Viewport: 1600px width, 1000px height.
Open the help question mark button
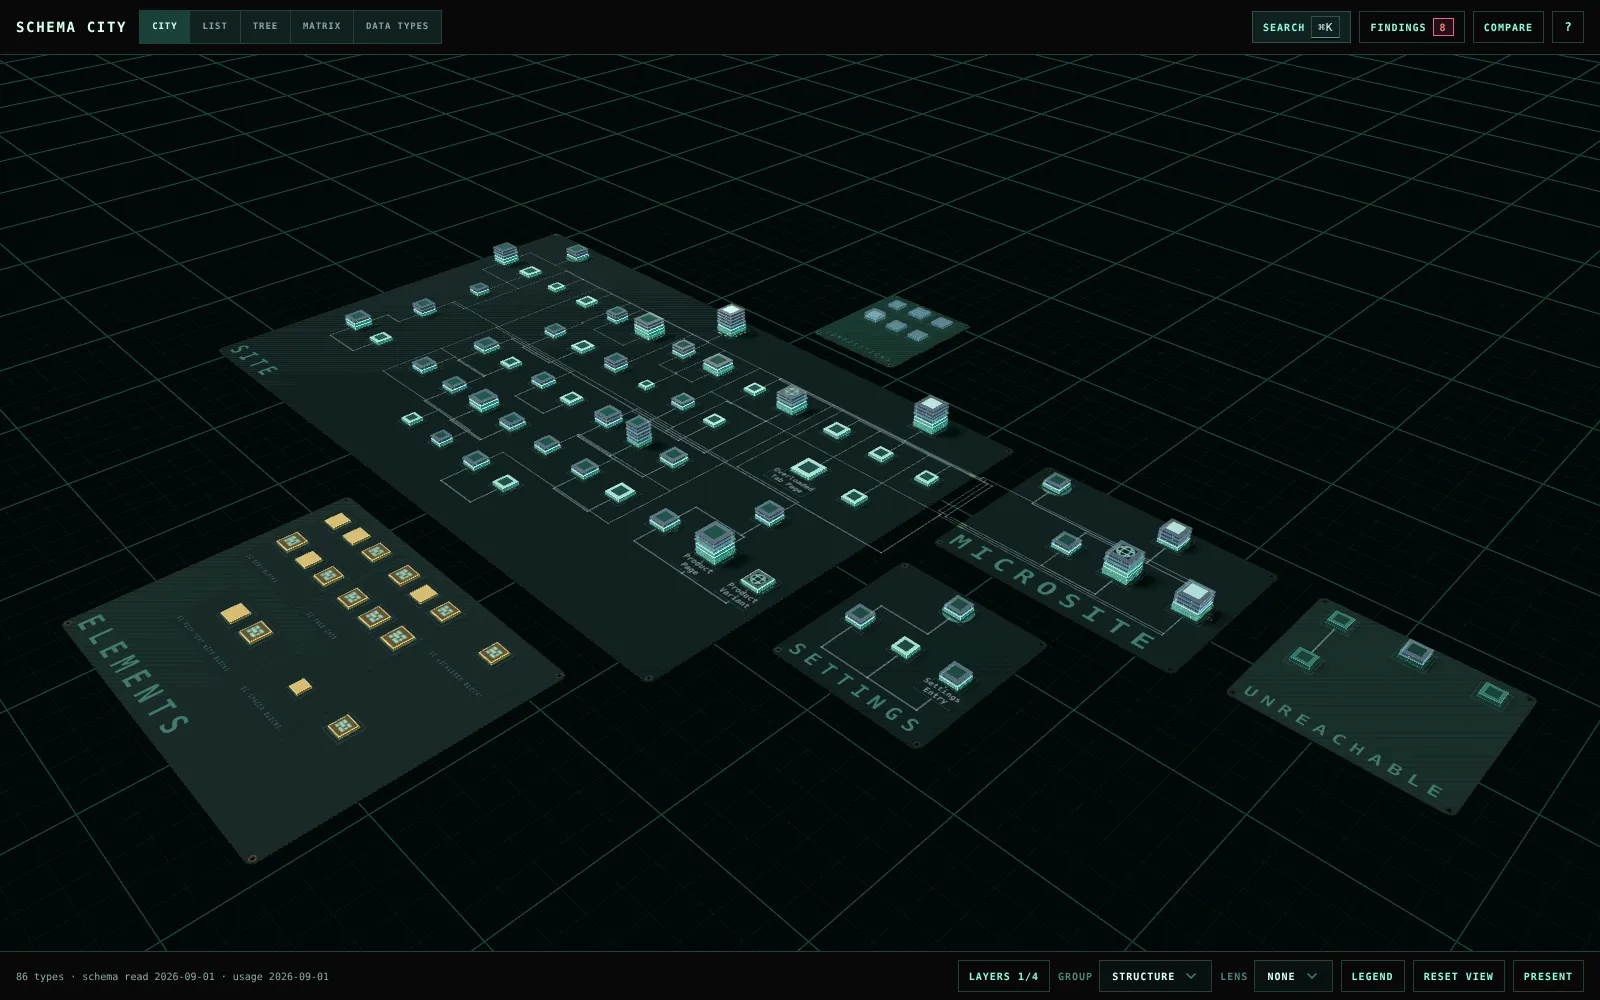pos(1567,27)
